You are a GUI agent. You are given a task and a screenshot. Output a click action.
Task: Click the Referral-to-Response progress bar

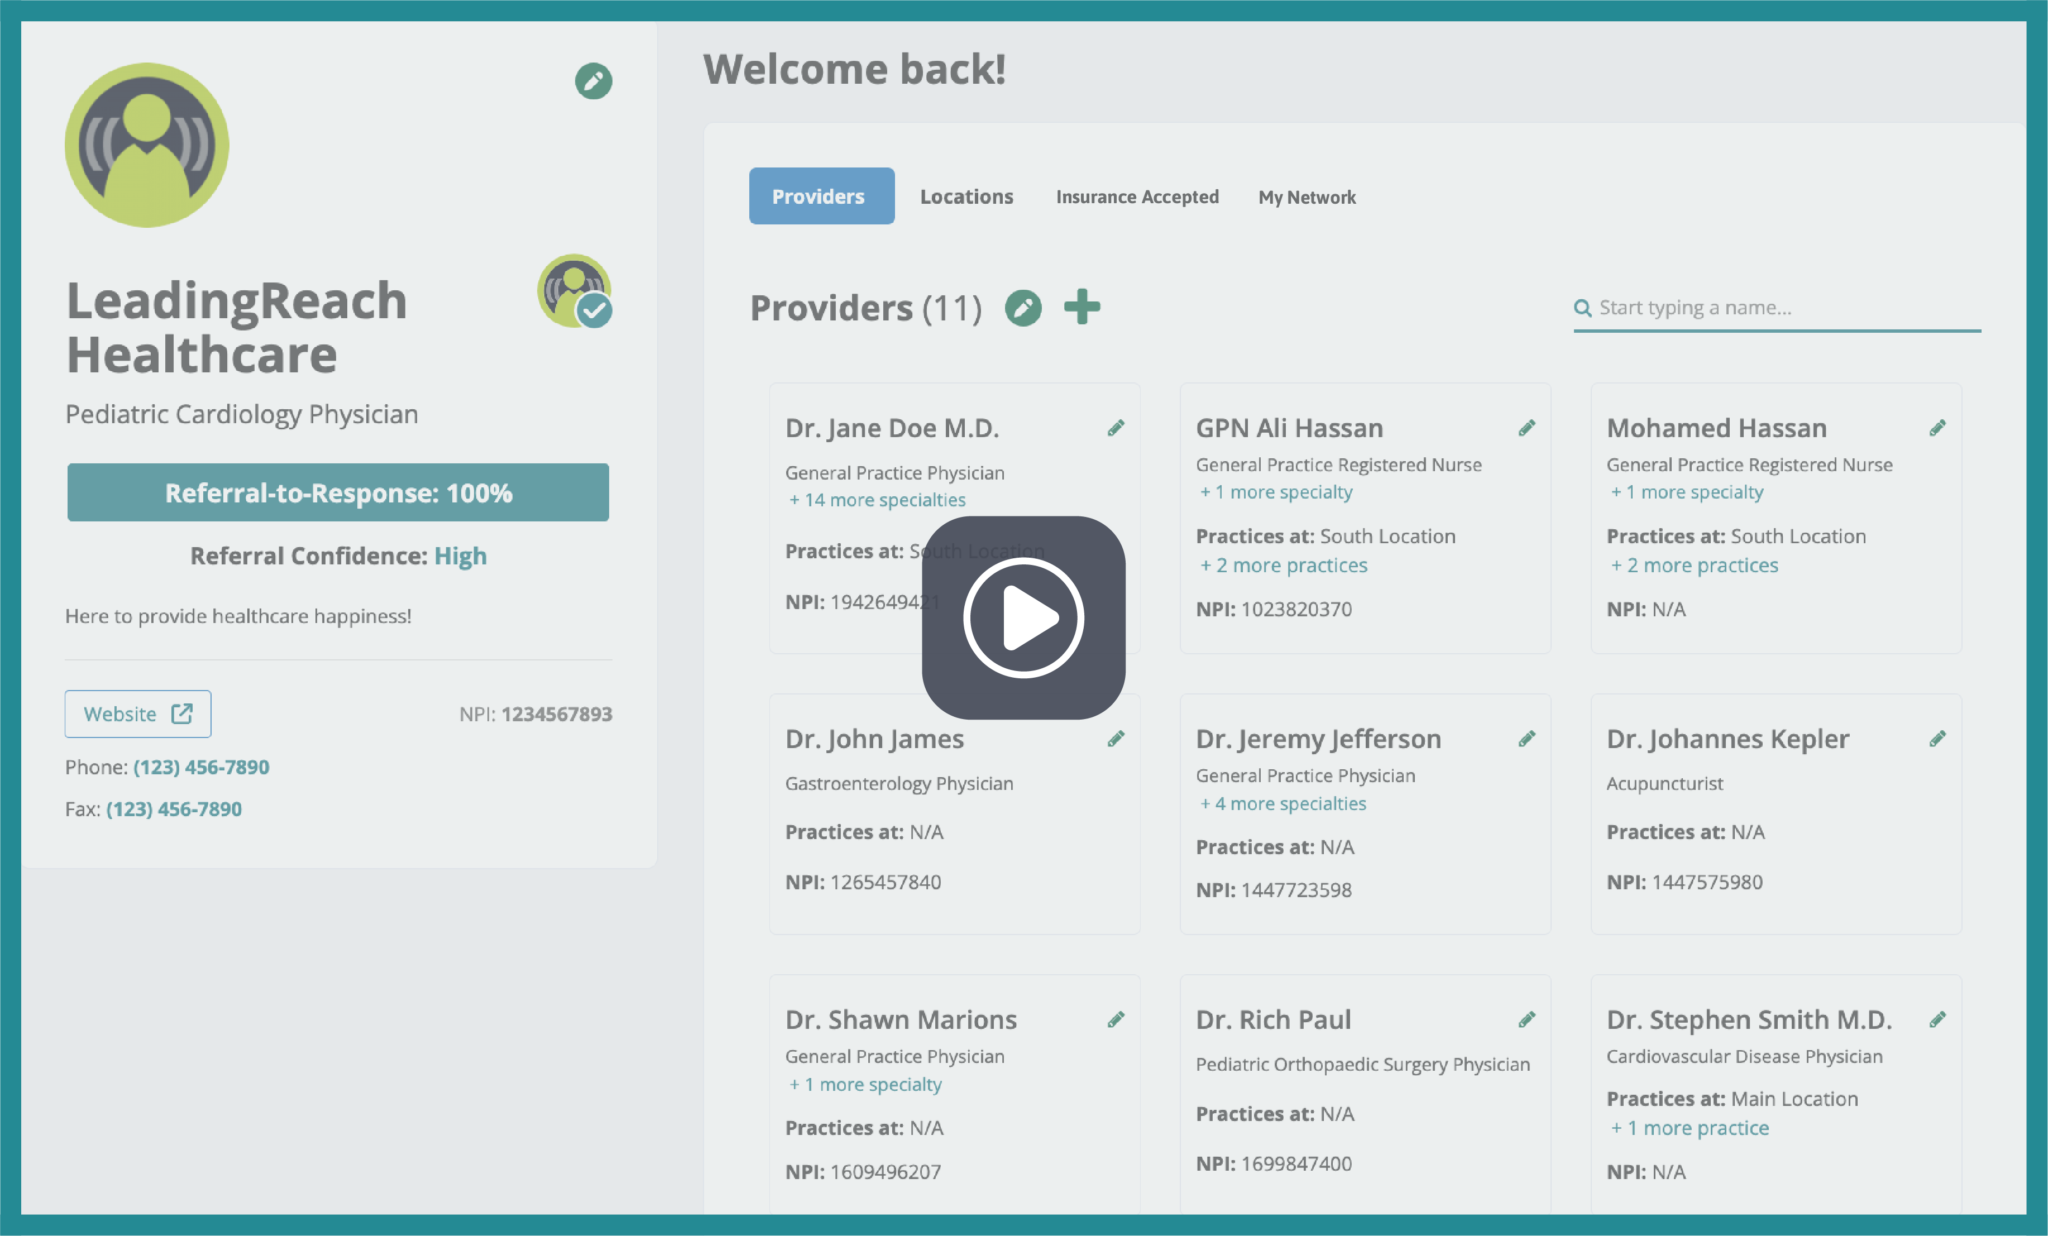coord(338,492)
